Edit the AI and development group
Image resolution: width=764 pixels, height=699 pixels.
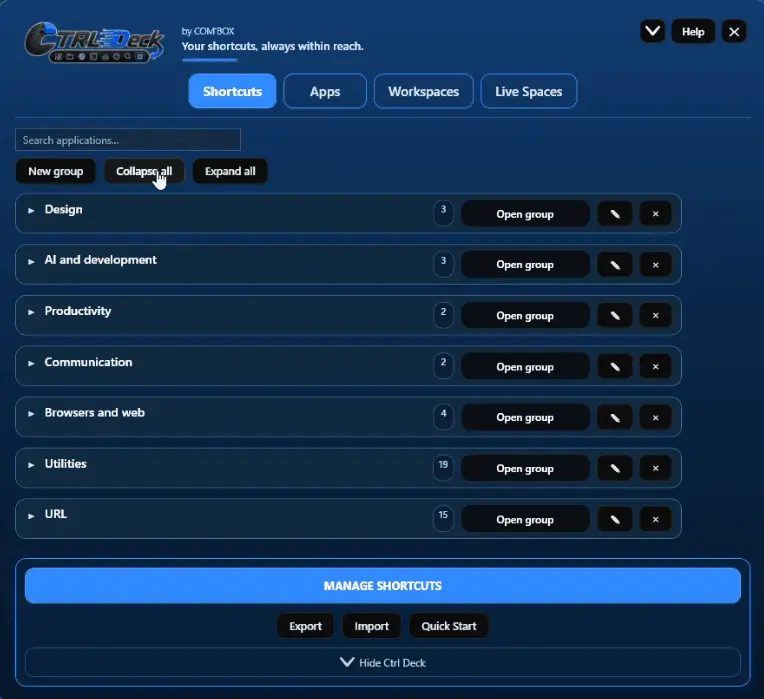point(615,265)
